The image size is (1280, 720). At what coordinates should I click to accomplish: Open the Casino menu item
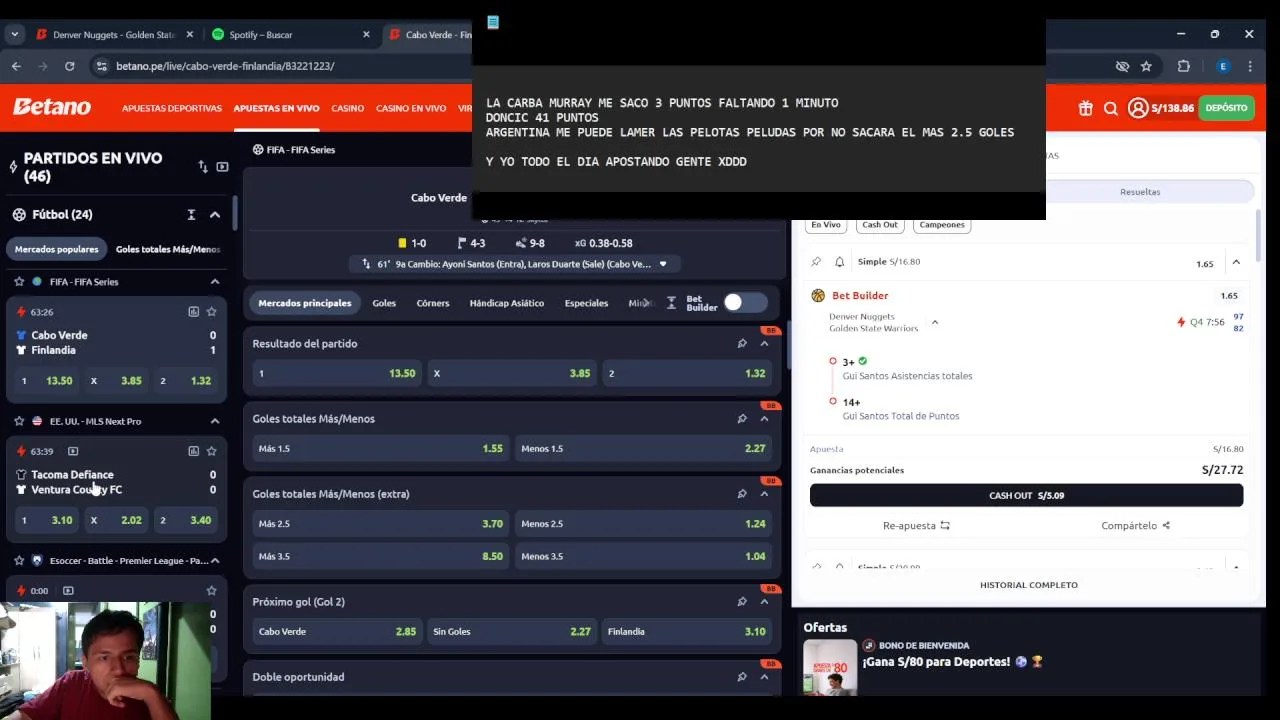point(348,108)
